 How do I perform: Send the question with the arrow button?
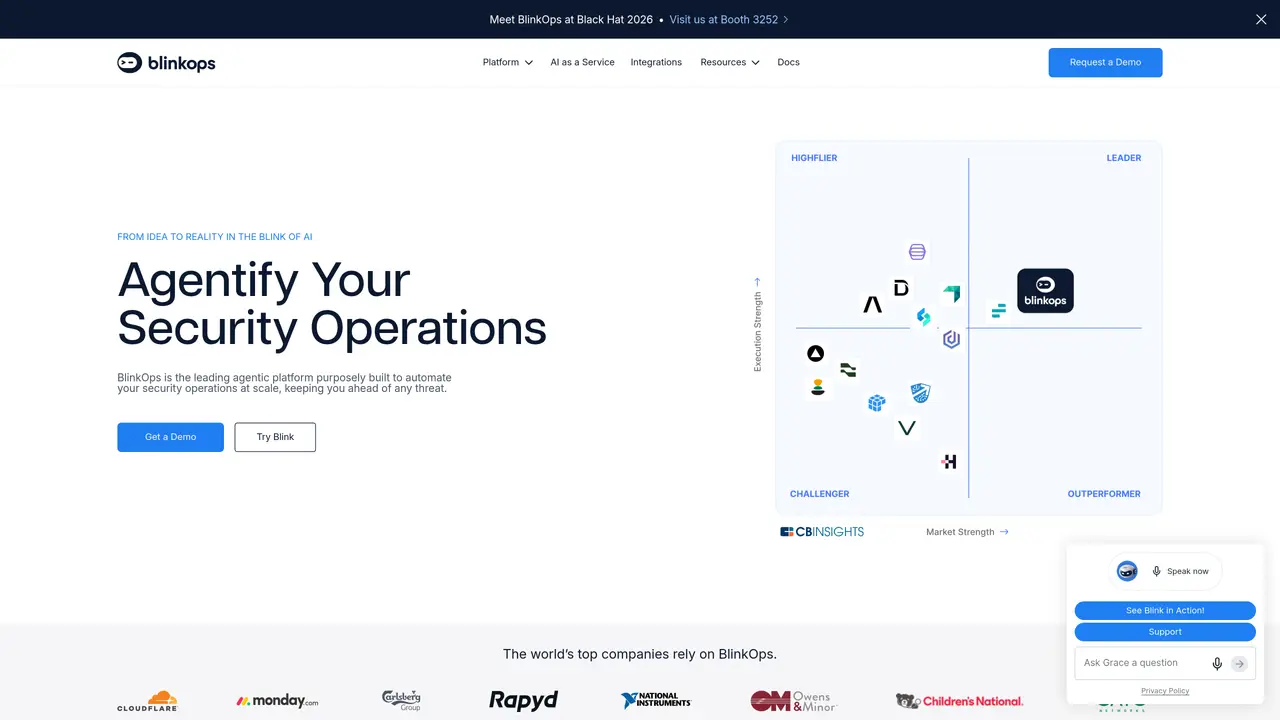coord(1239,663)
